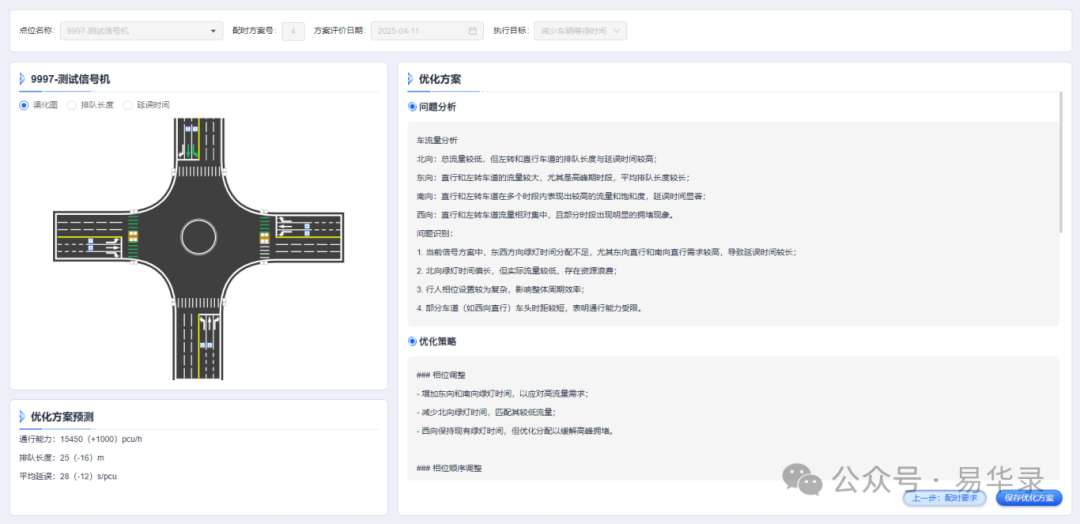
Task: Open the 执行目标 dropdown
Action: [x=580, y=31]
